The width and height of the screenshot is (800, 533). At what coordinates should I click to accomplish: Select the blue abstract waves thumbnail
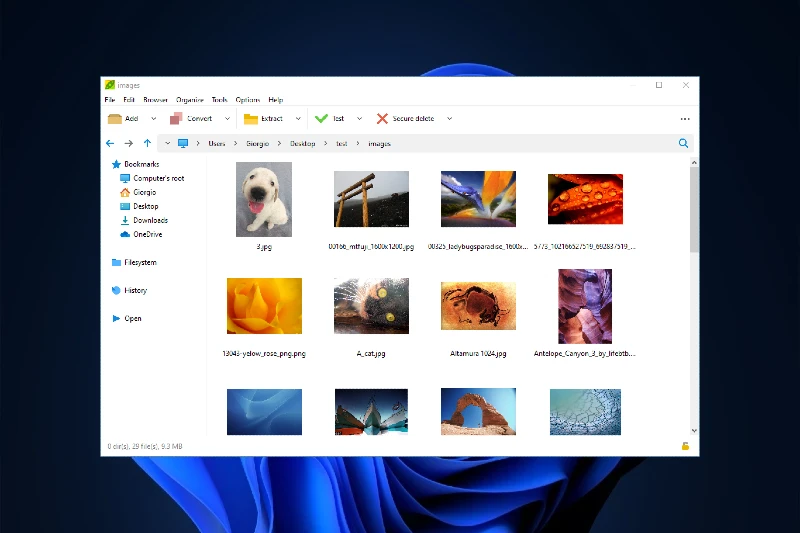(x=264, y=412)
